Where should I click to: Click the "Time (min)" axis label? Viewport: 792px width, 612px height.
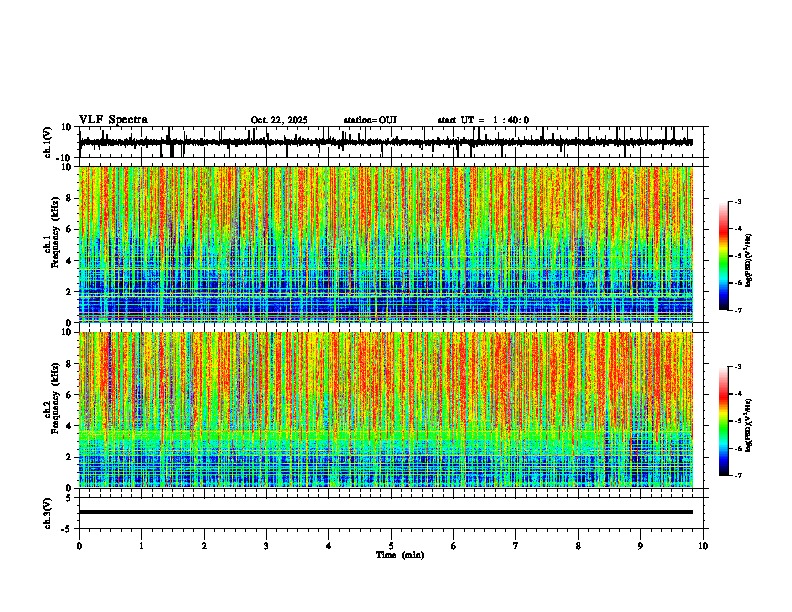(x=400, y=555)
